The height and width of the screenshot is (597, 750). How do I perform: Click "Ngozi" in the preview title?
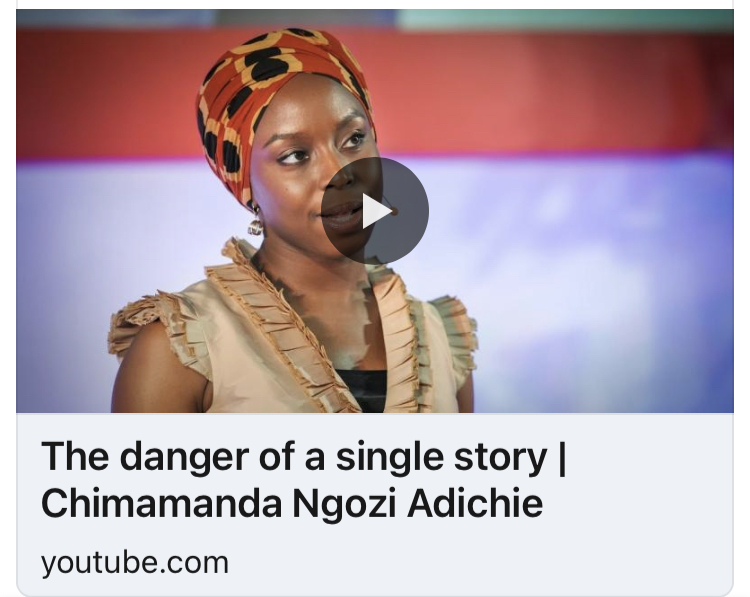point(344,504)
